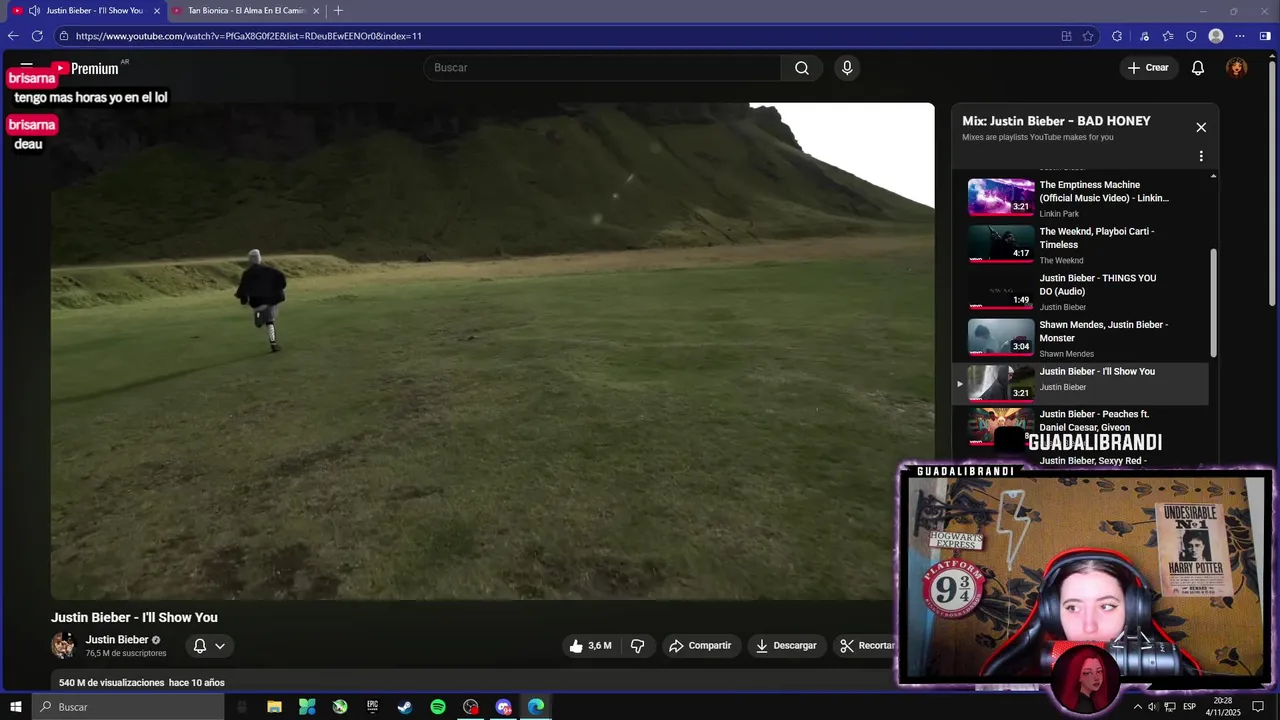This screenshot has width=1280, height=720.
Task: Activate voice search microphone icon
Action: (x=847, y=68)
